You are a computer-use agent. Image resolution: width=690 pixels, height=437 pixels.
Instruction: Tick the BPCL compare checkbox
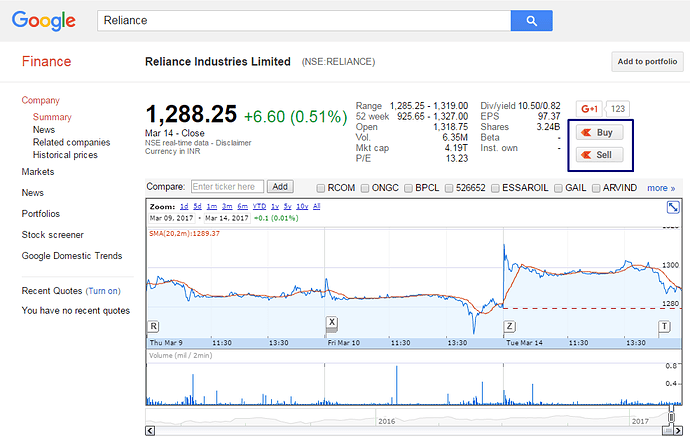(408, 188)
